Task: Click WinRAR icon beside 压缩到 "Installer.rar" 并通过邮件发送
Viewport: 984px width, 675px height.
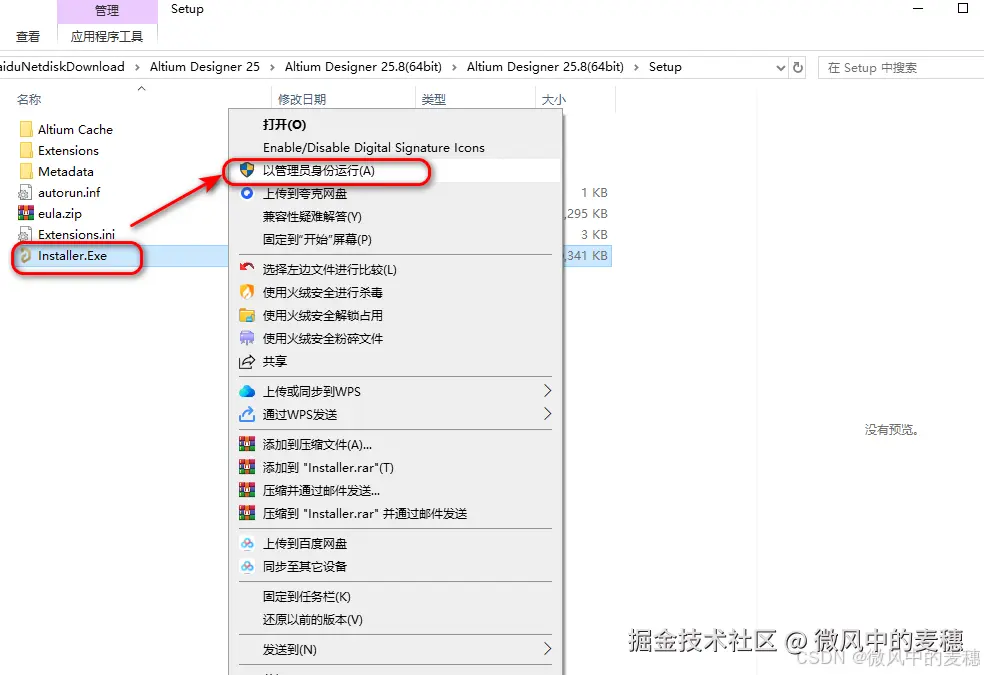Action: (x=247, y=513)
